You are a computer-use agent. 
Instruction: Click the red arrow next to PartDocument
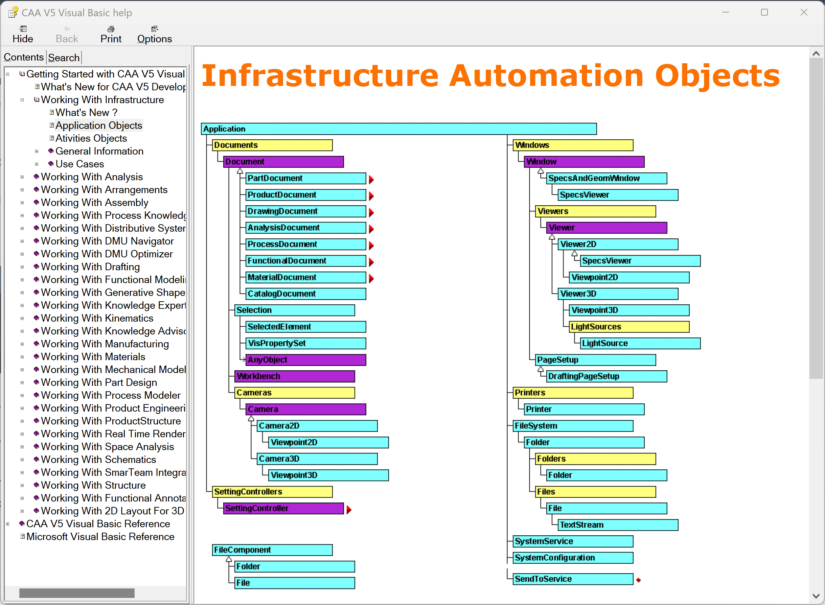pos(371,178)
